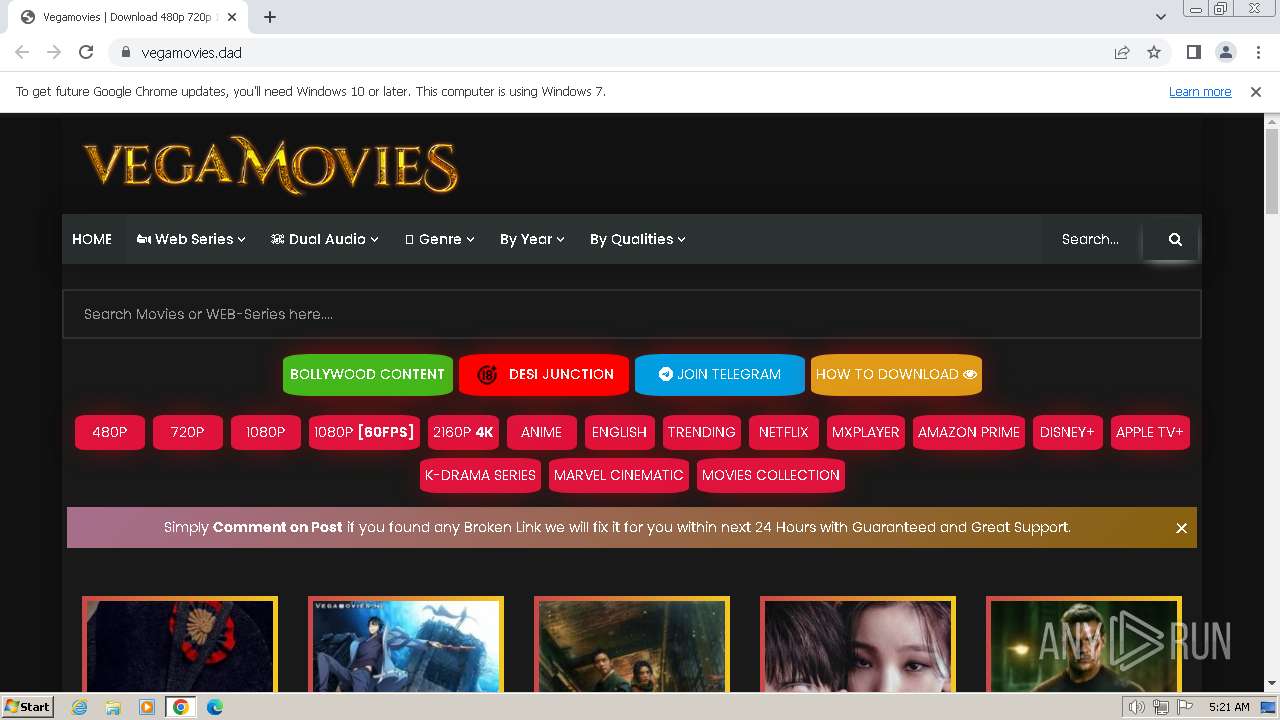The image size is (1280, 720).
Task: Open the fourth poster with woman's face
Action: (858, 645)
